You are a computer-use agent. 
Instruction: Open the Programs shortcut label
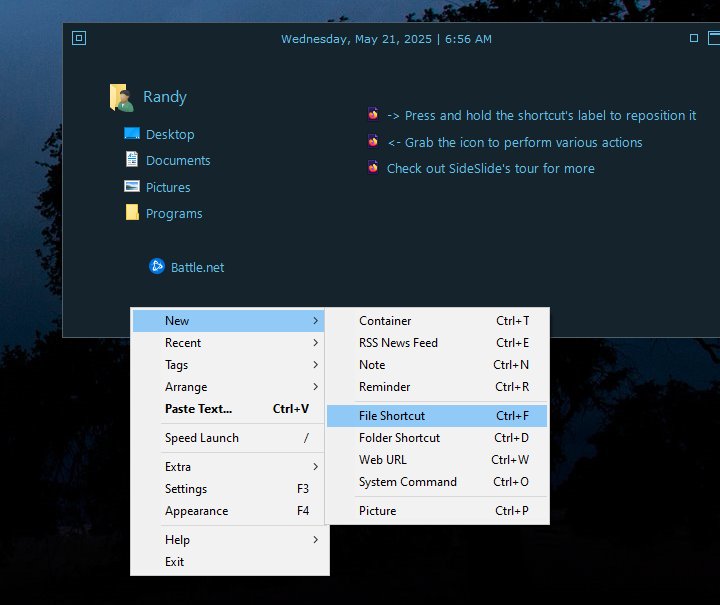[x=174, y=214]
